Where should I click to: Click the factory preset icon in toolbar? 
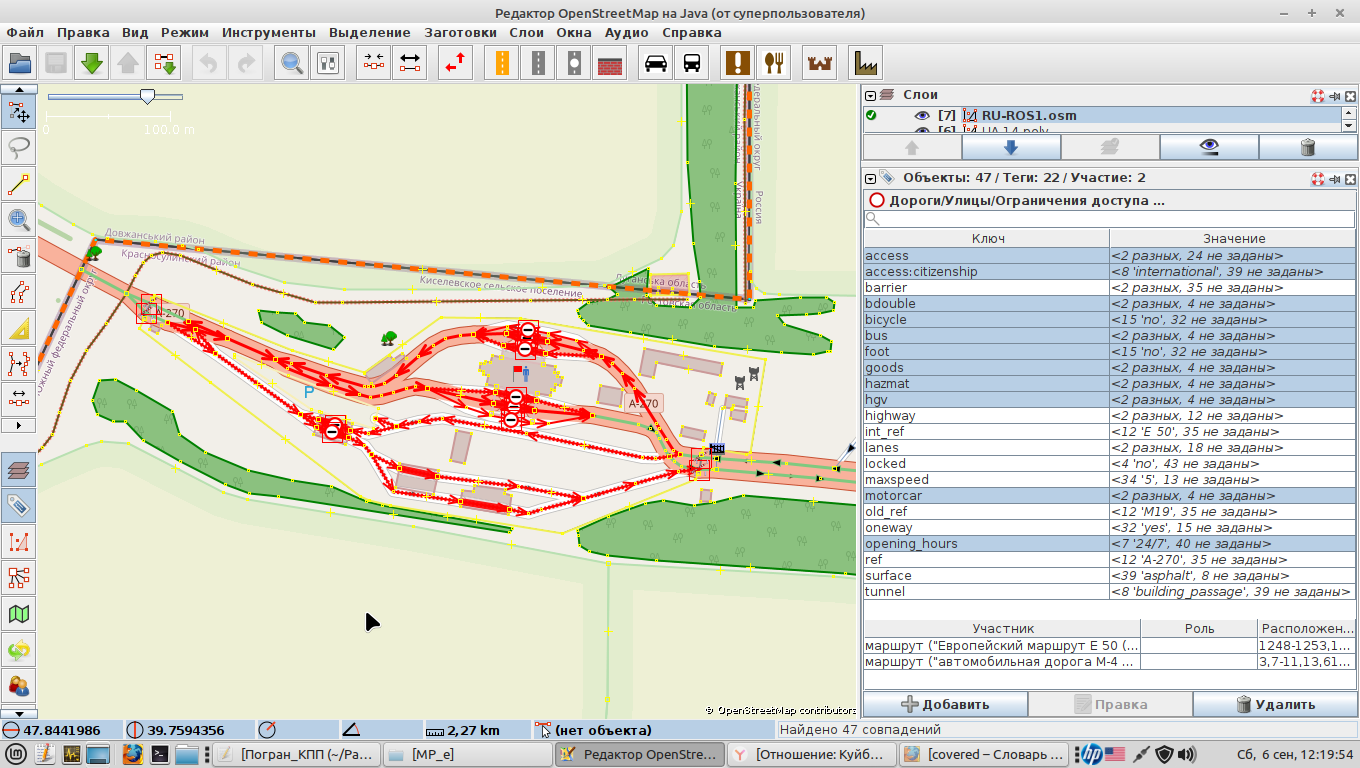tap(865, 64)
